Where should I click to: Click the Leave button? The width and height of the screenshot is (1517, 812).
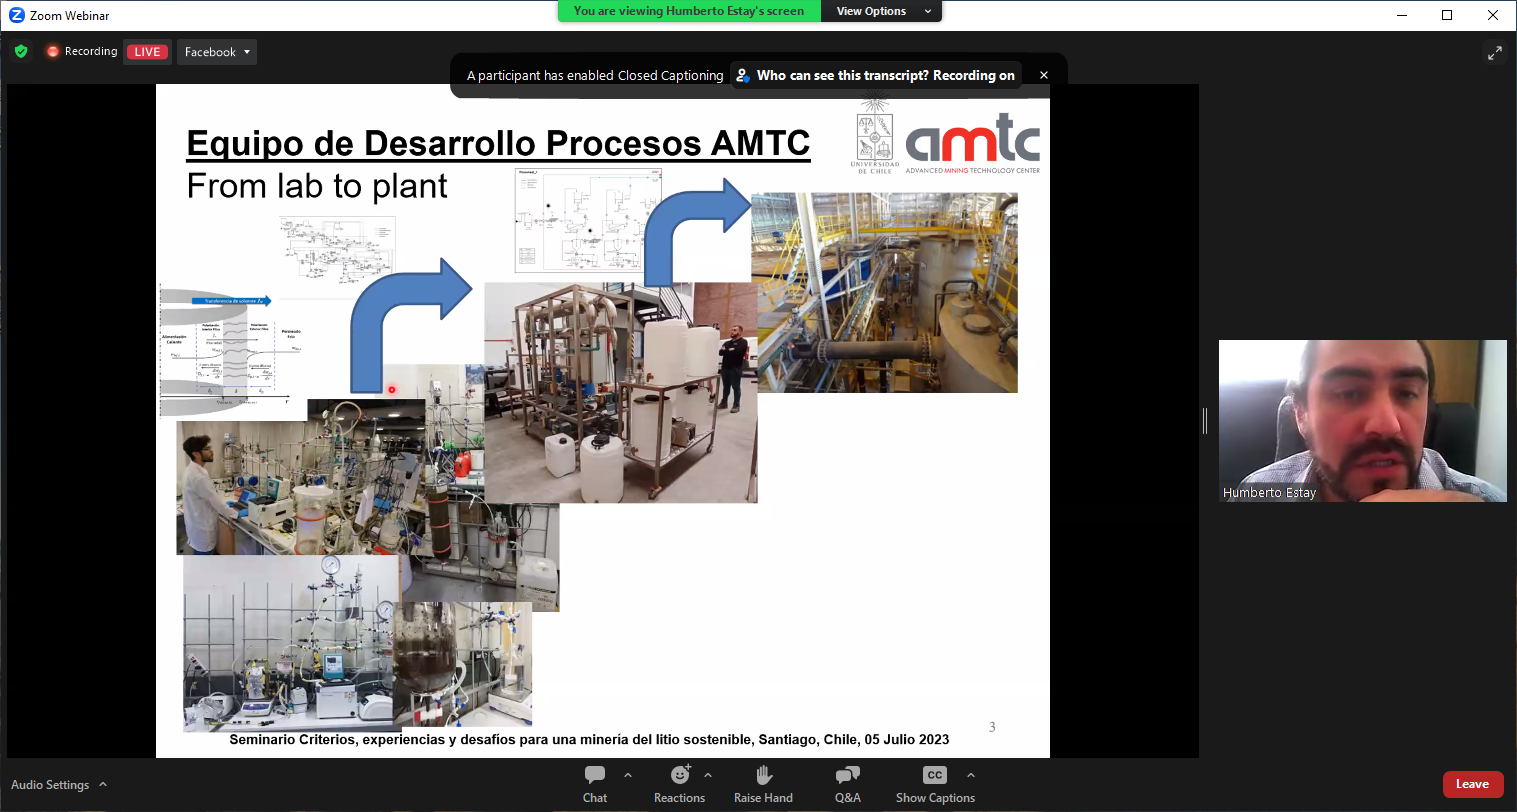coord(1472,784)
